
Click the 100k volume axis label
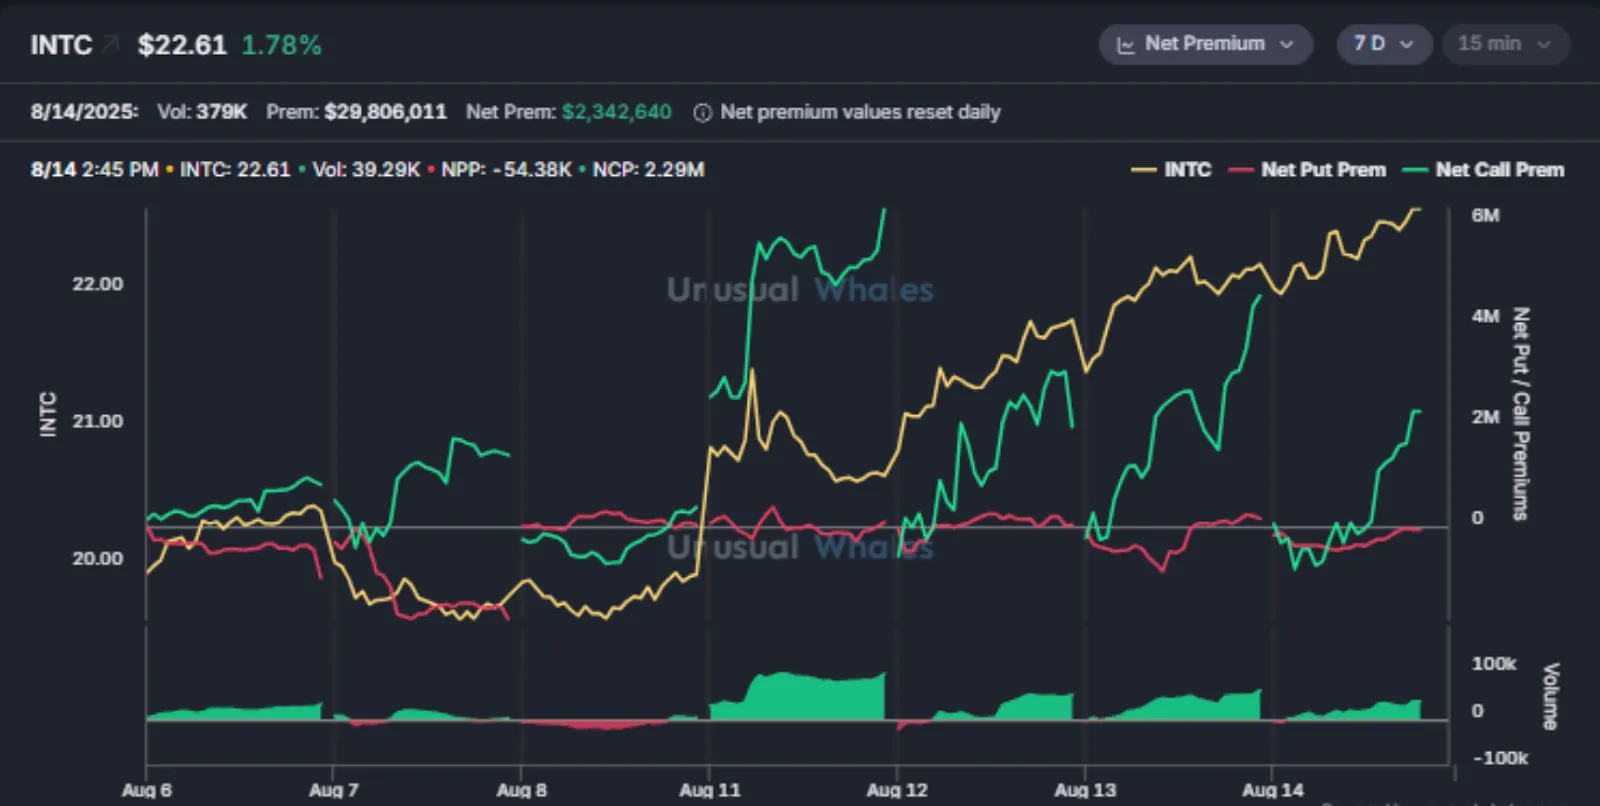[x=1494, y=664]
